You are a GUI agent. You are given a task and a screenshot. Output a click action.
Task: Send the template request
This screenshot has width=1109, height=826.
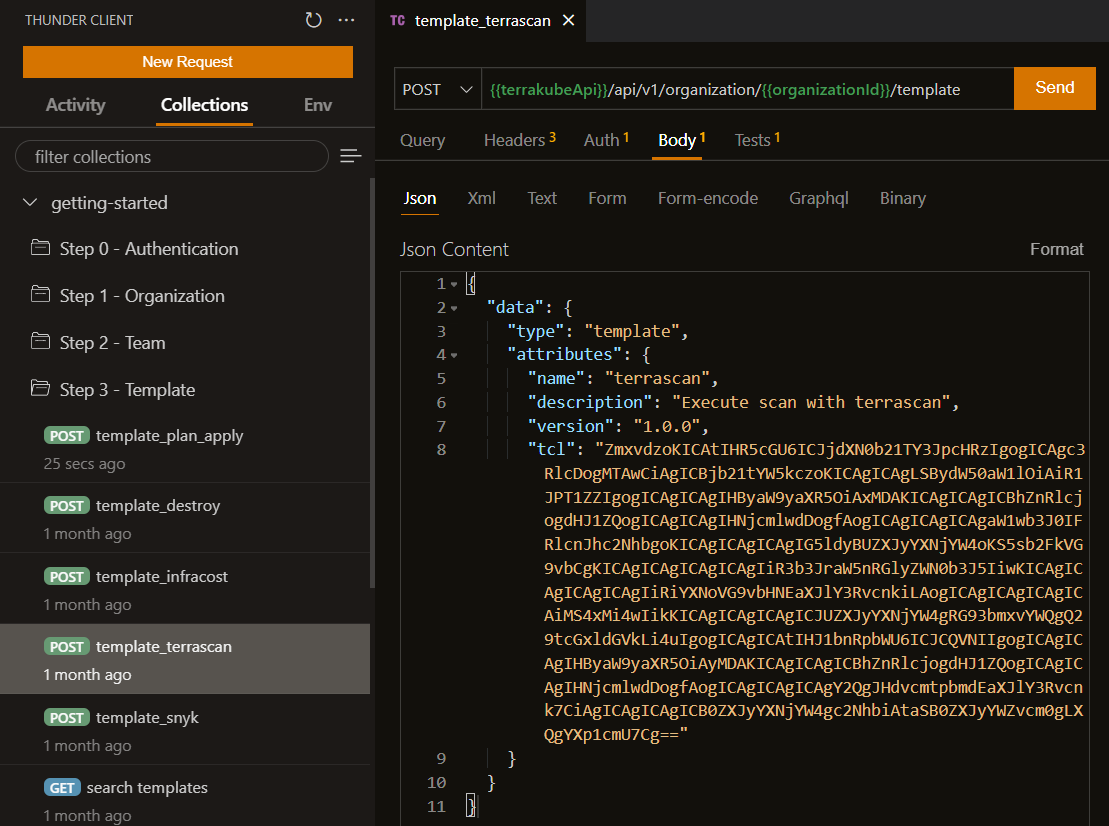coord(1054,88)
